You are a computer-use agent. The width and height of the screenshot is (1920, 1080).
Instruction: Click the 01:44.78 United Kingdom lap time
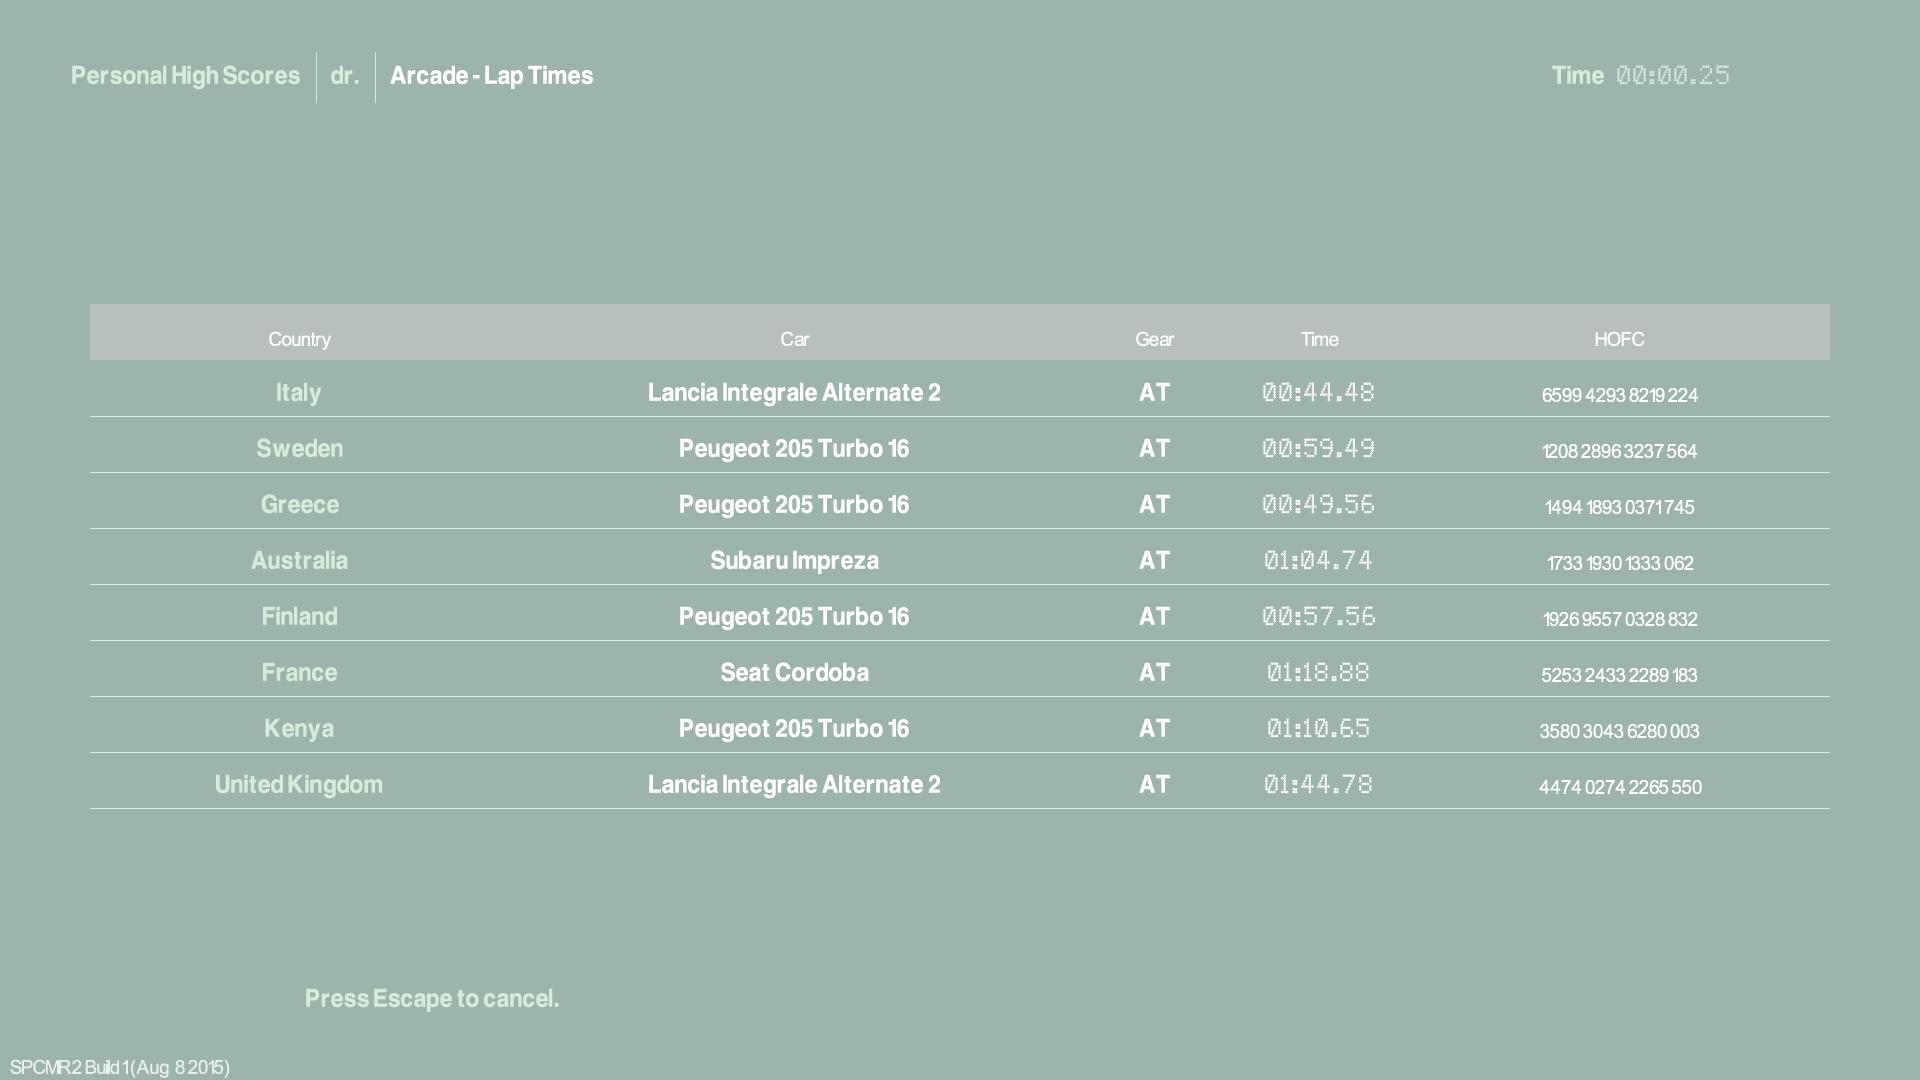coord(1318,784)
